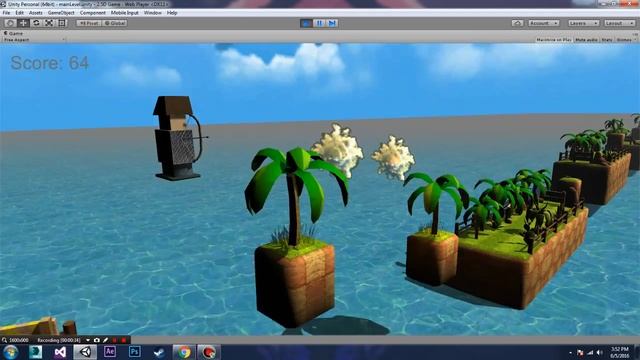
Task: Open the screen recorder app on the taskbar
Action: tap(209, 352)
